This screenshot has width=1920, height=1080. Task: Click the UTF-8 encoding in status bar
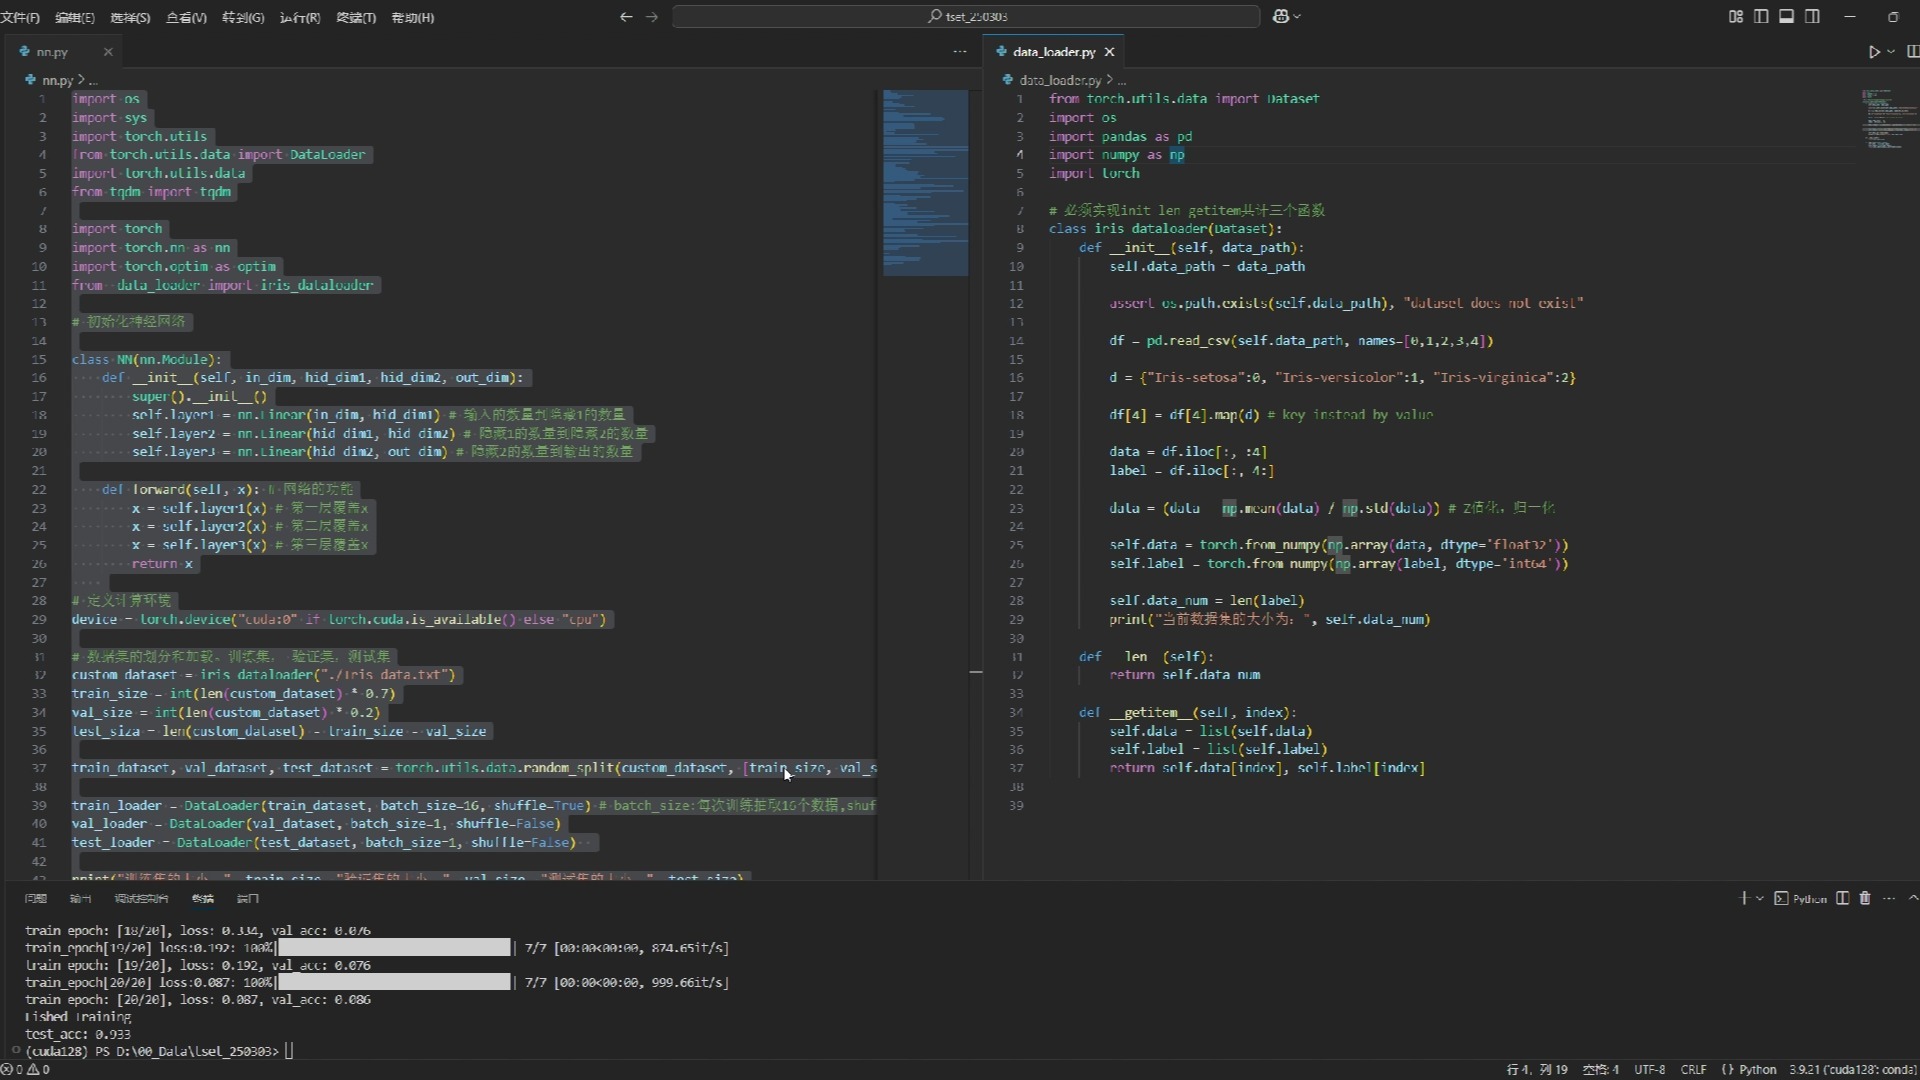pyautogui.click(x=1650, y=1069)
